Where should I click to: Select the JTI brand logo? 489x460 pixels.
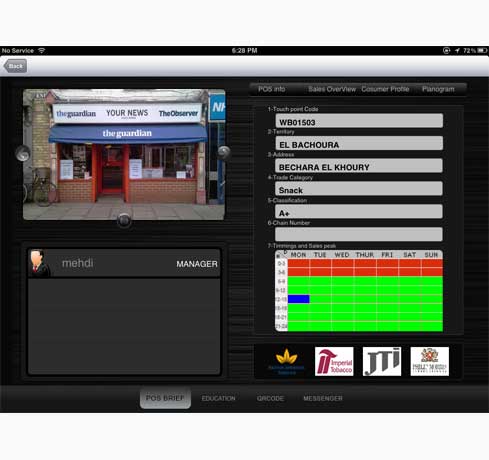(x=382, y=362)
